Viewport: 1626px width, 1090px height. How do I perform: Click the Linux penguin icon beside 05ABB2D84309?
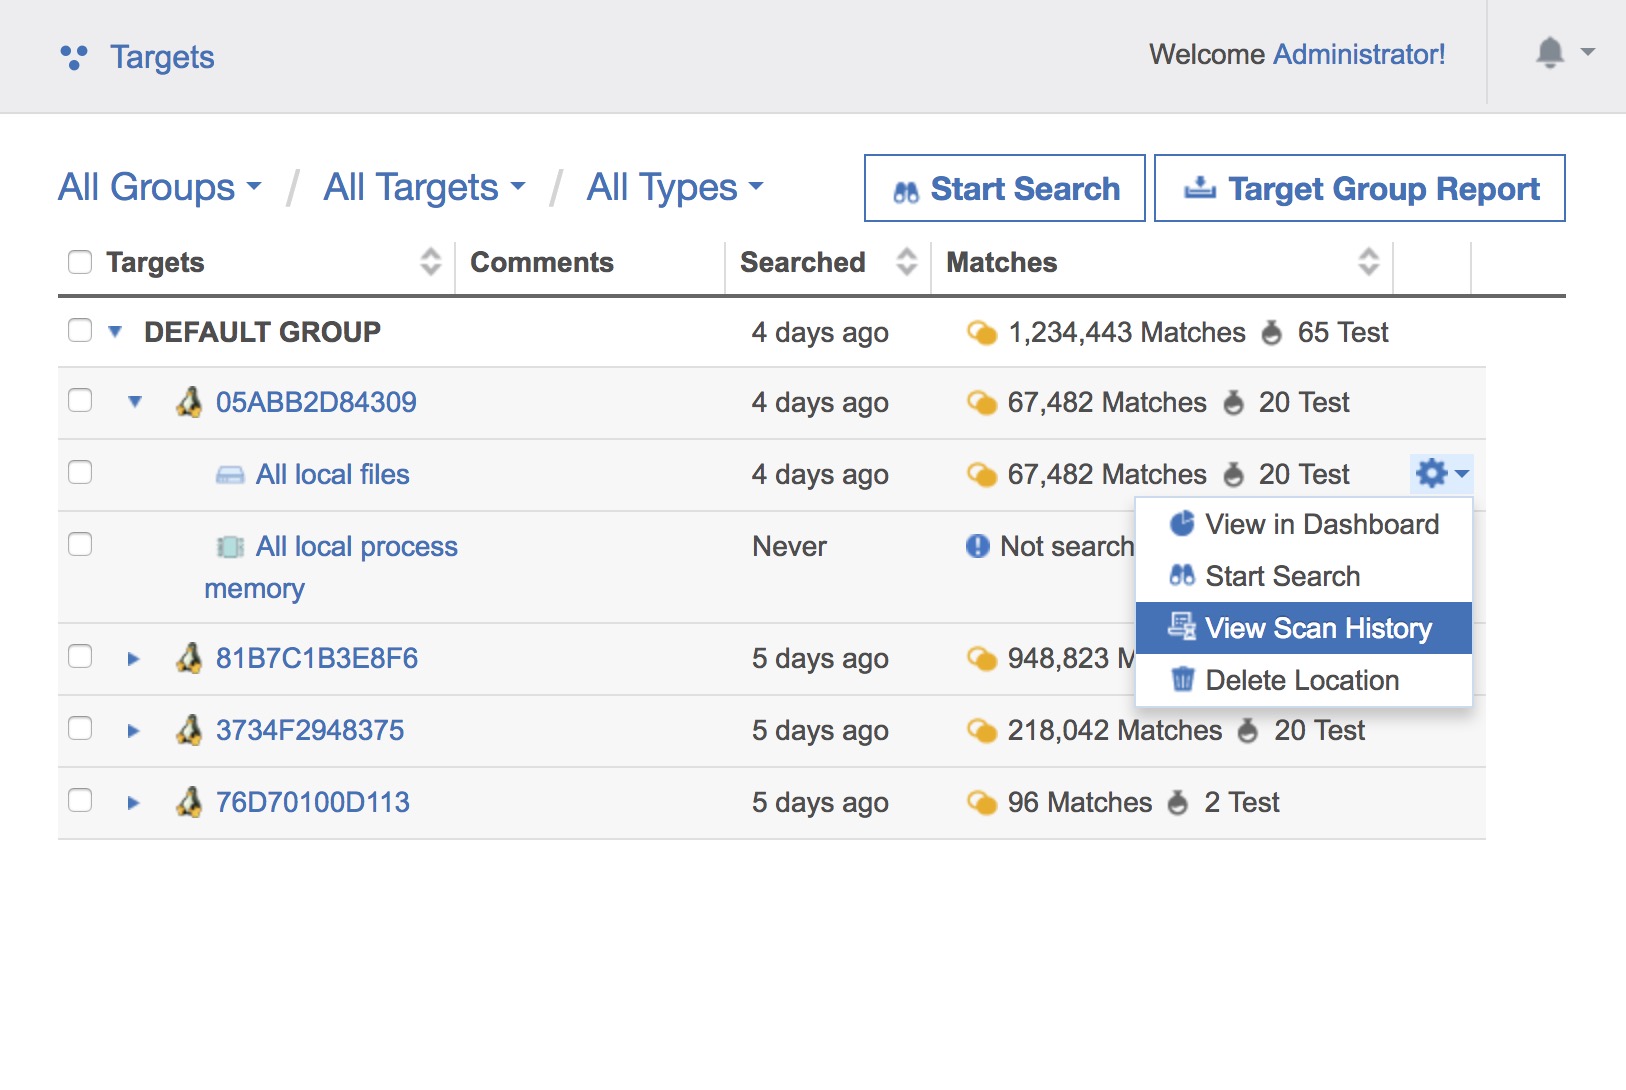click(x=189, y=402)
